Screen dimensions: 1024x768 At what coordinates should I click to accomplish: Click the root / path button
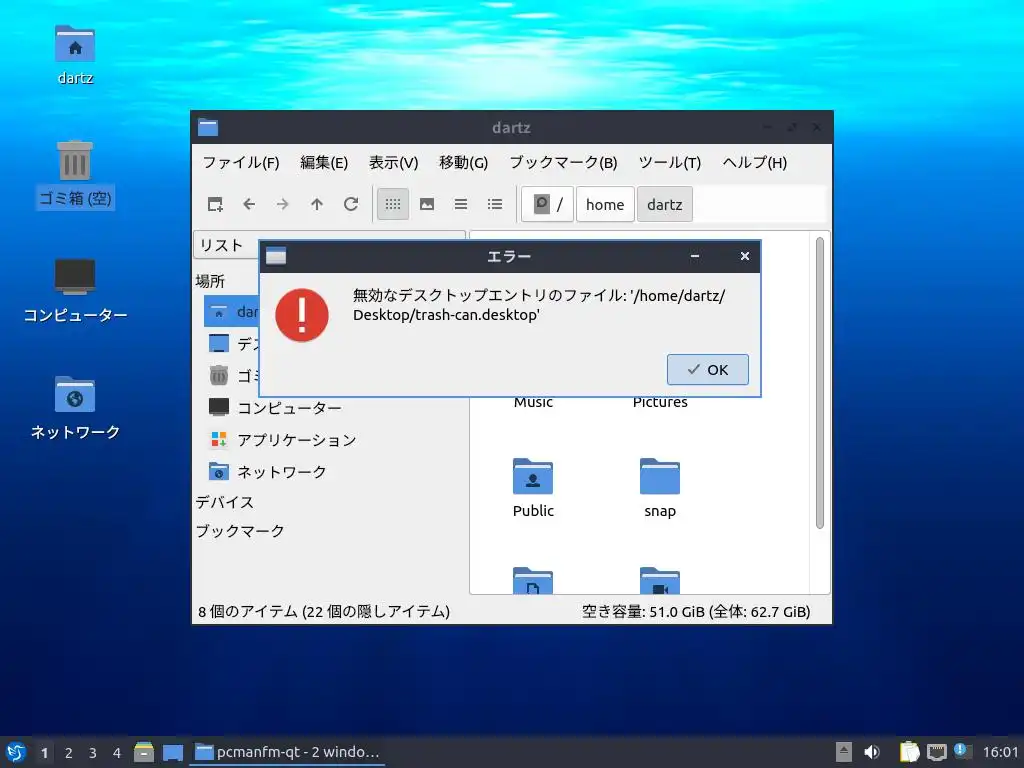point(547,204)
